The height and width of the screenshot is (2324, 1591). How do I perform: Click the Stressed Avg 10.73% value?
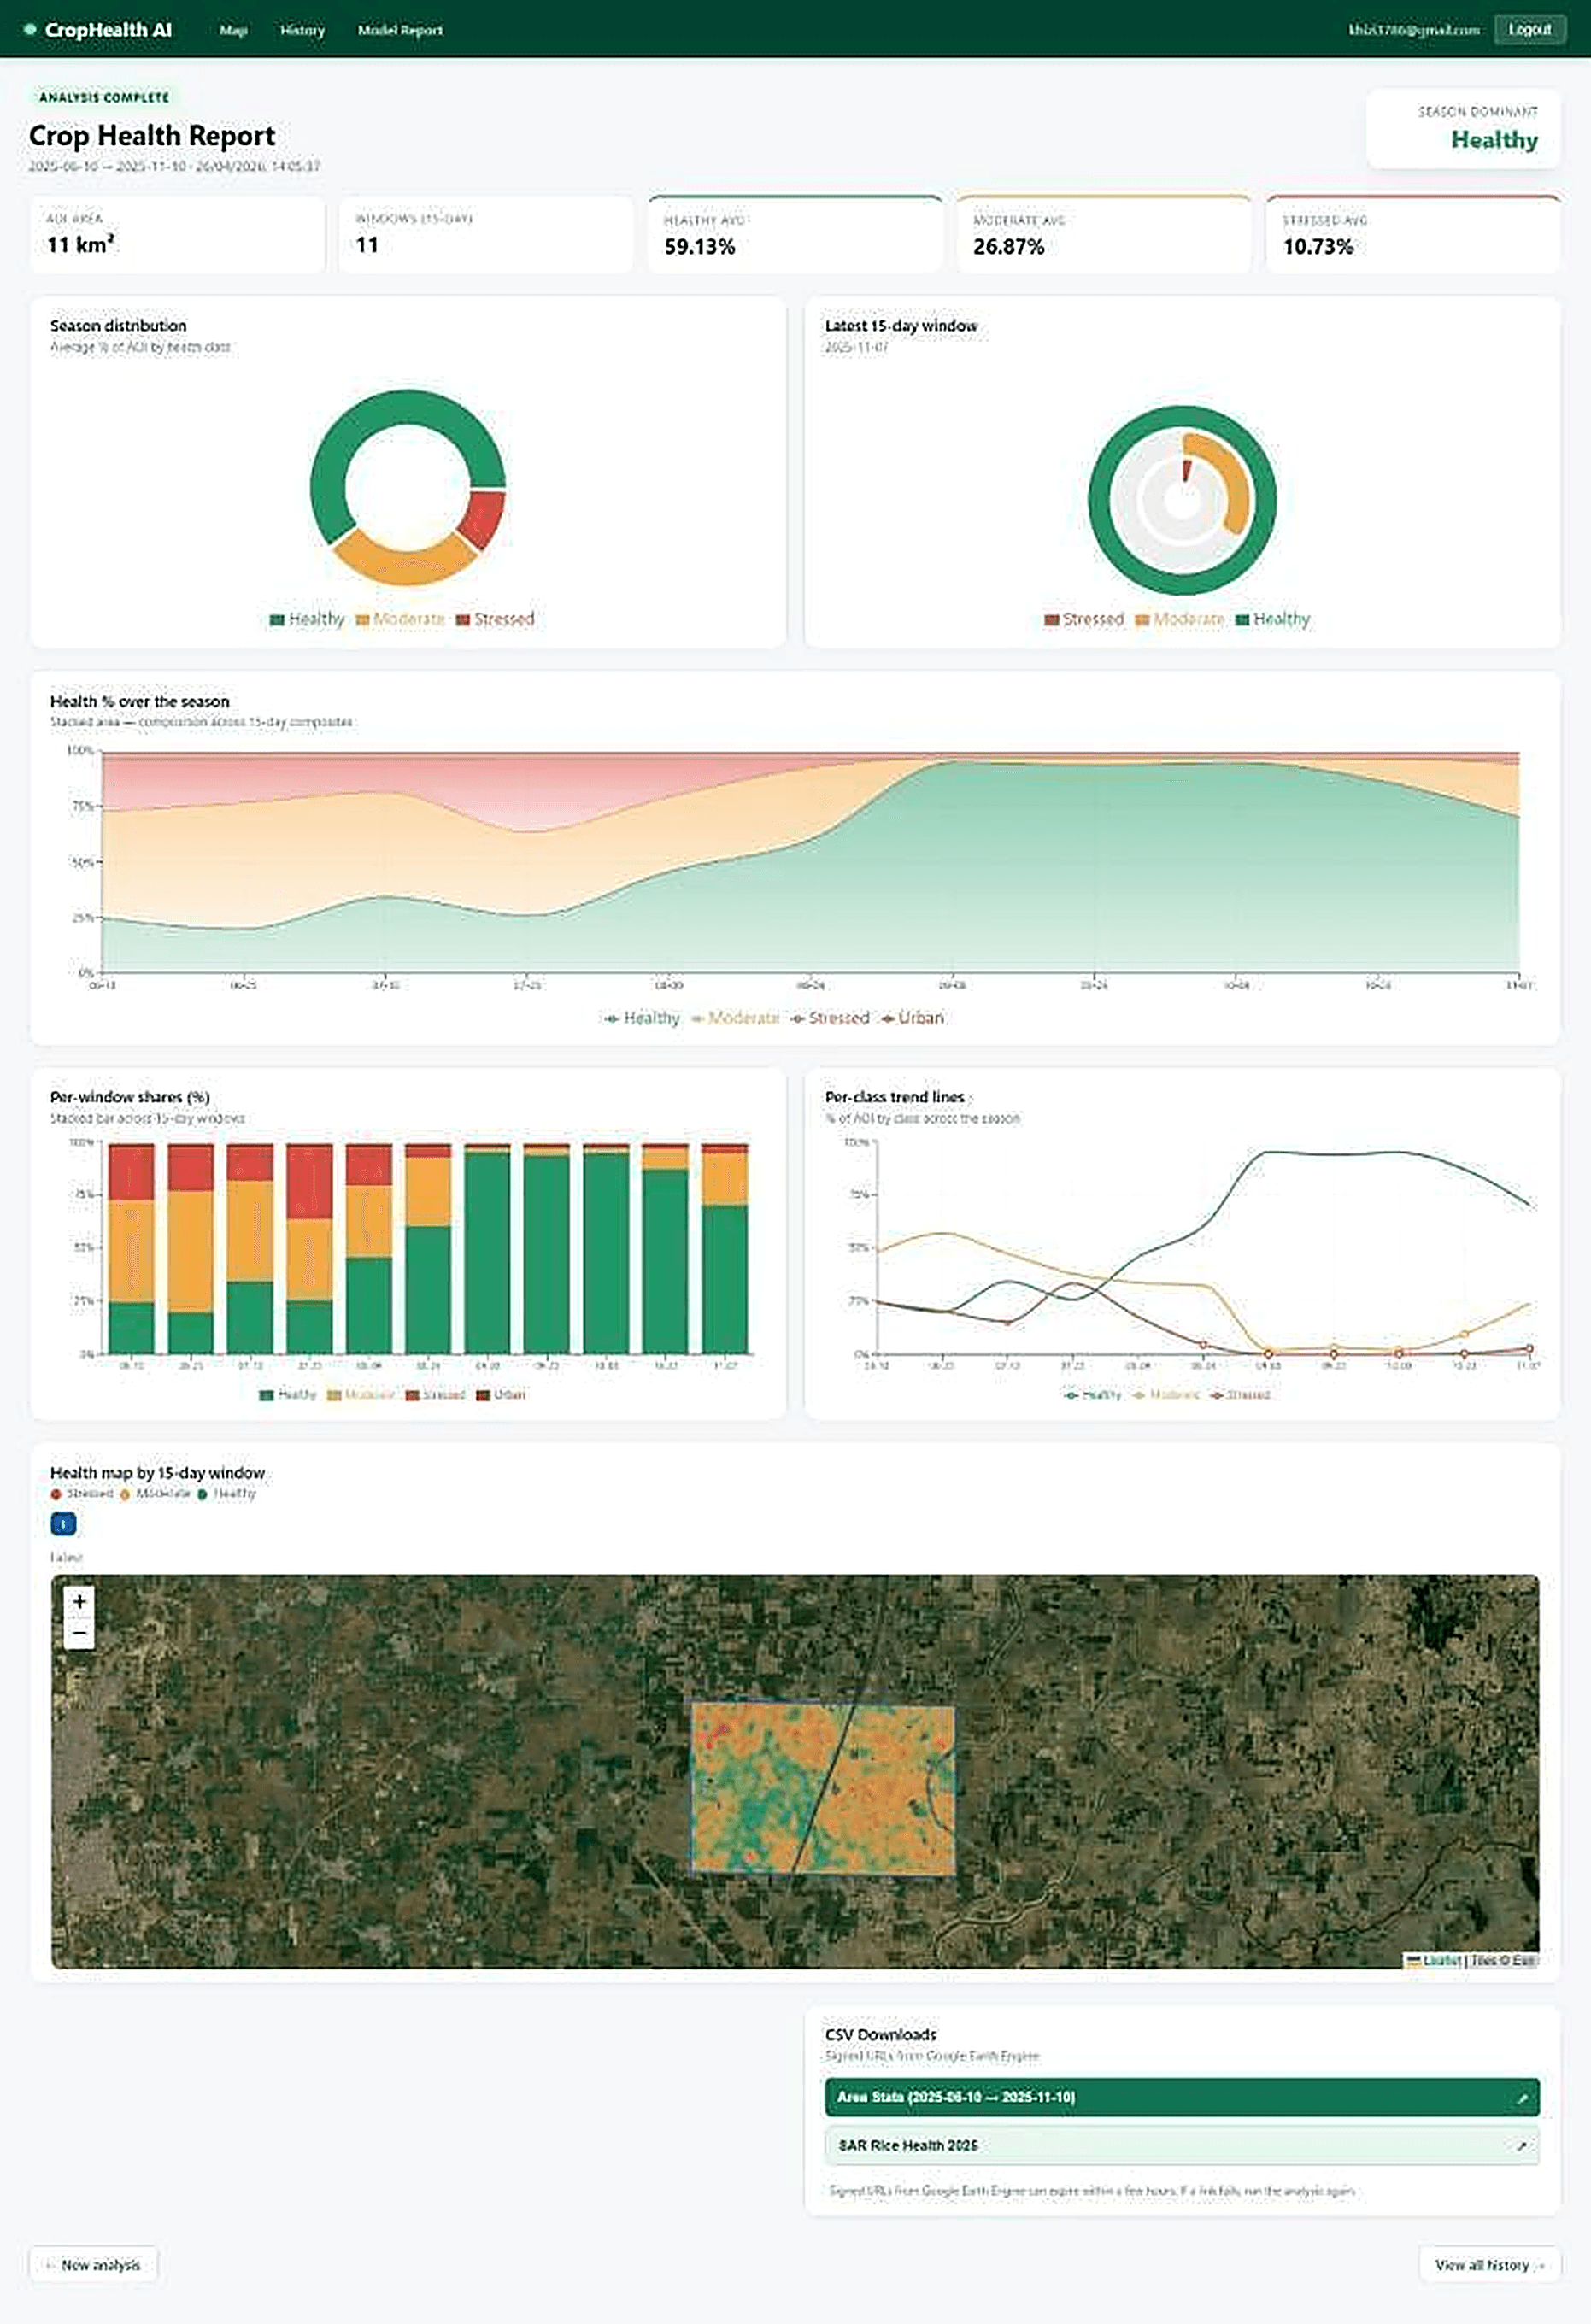pyautogui.click(x=1318, y=247)
